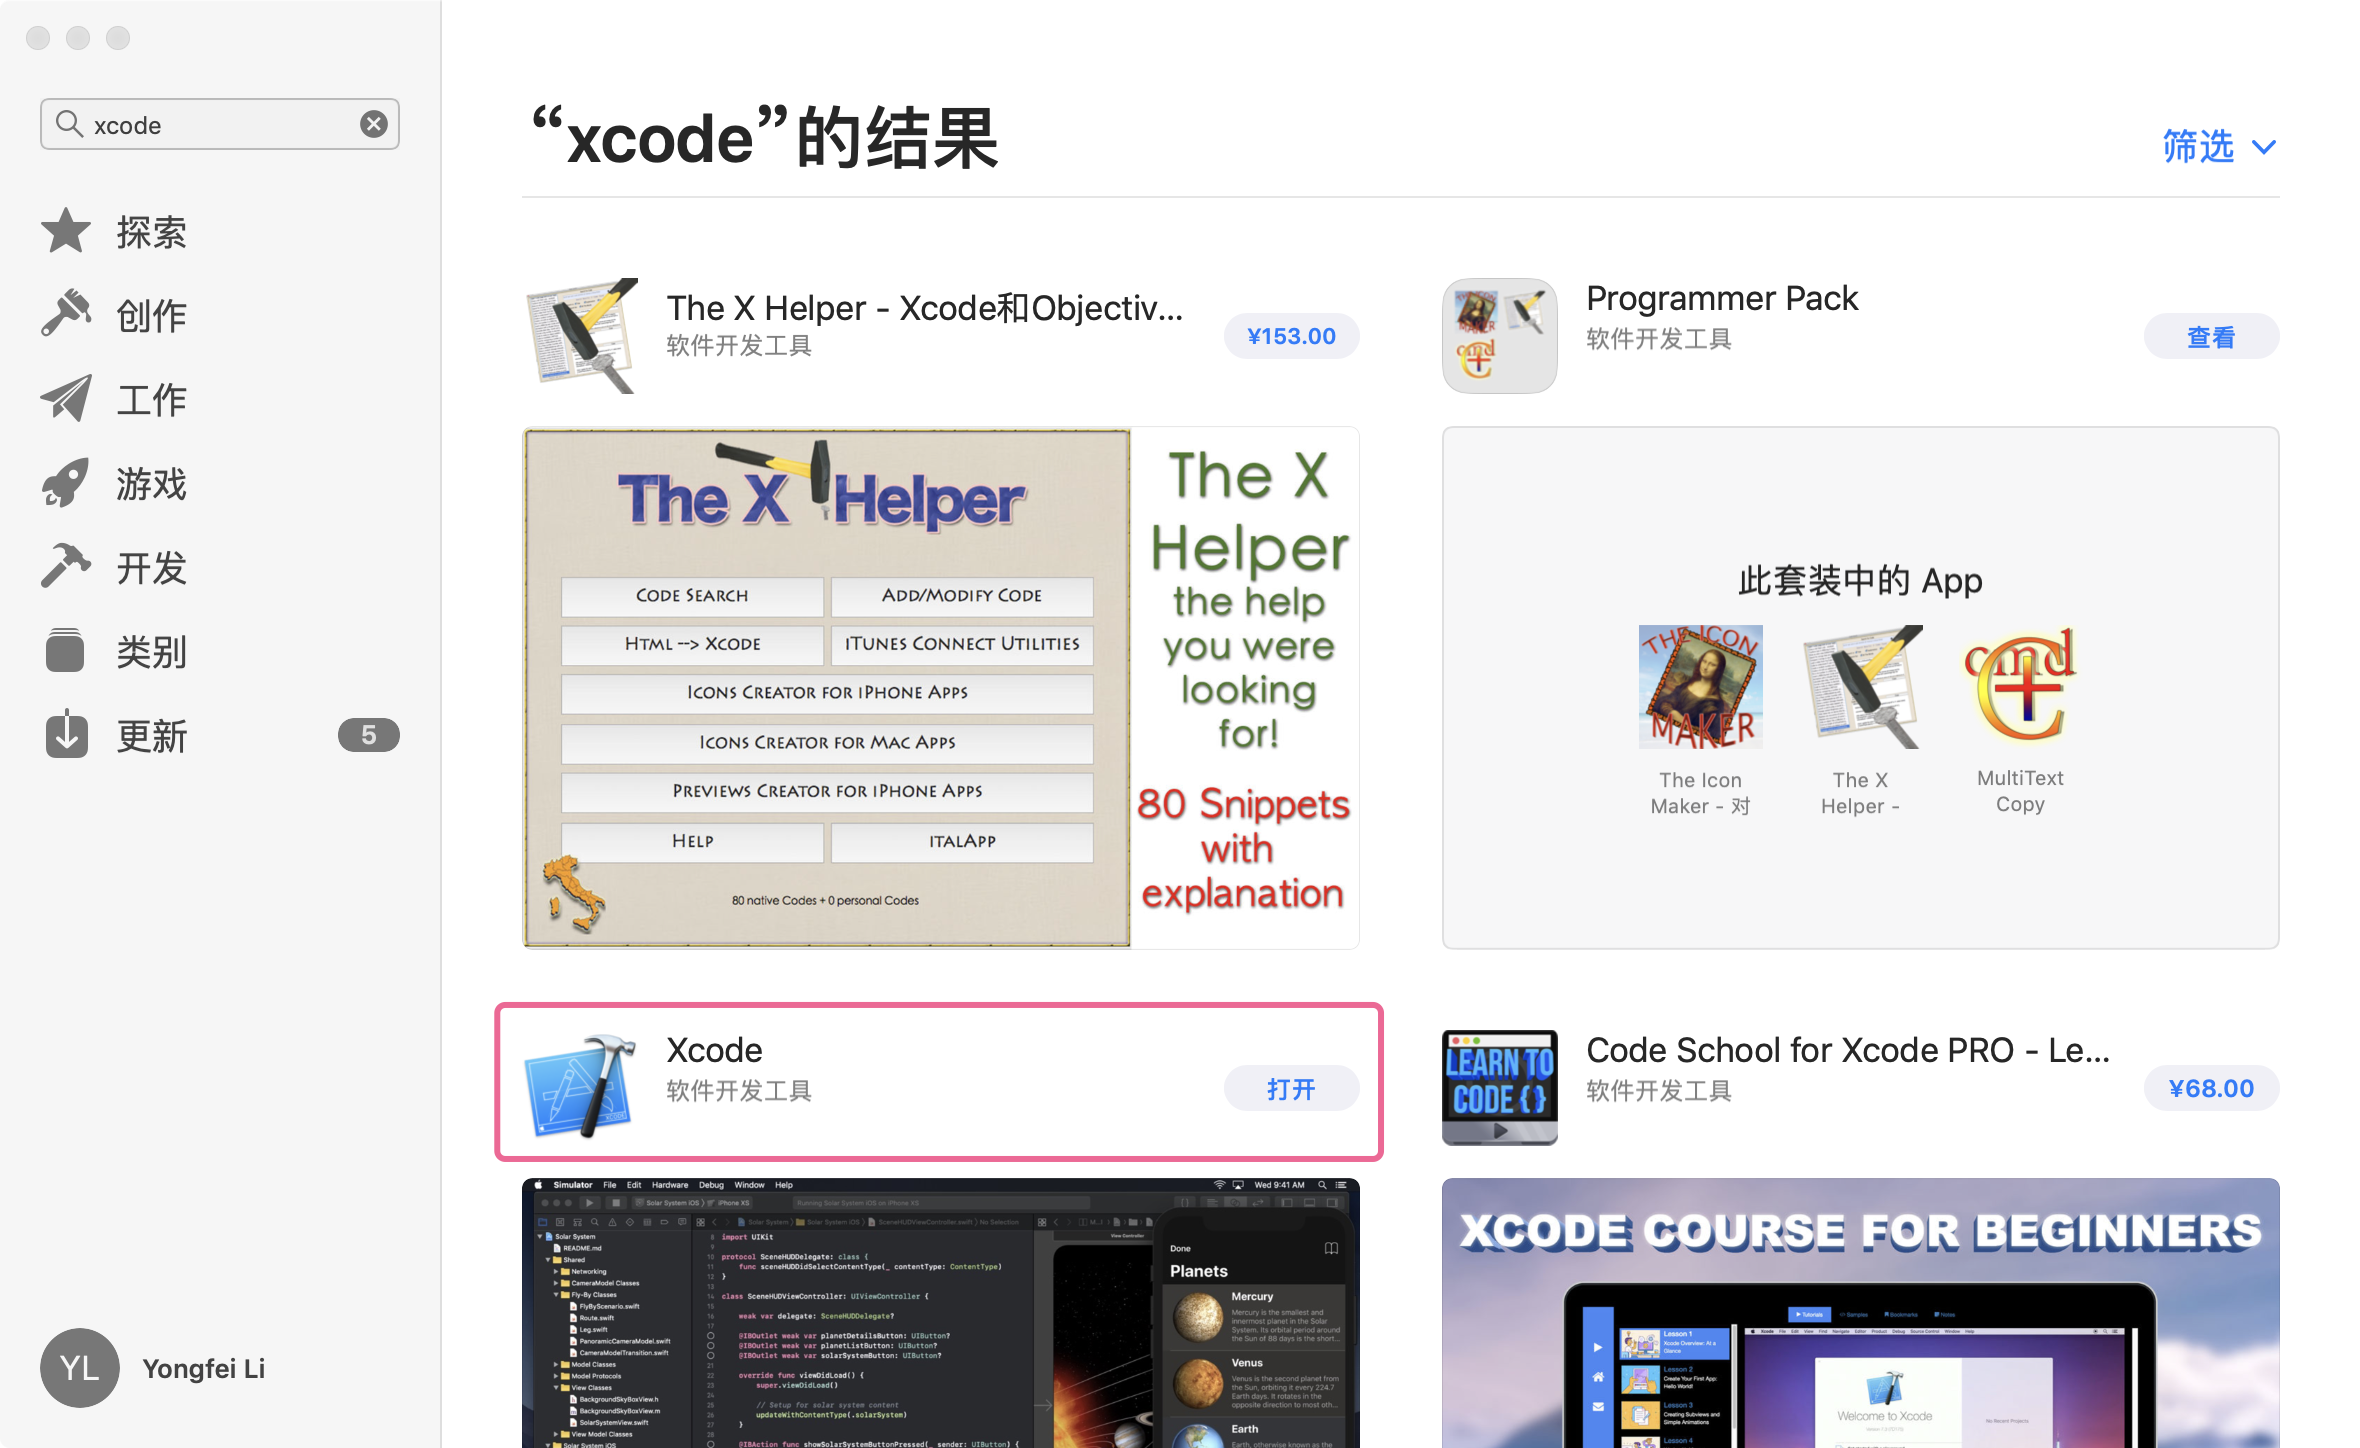Click the magnifying glass search icon
The image size is (2360, 1448).
[69, 124]
